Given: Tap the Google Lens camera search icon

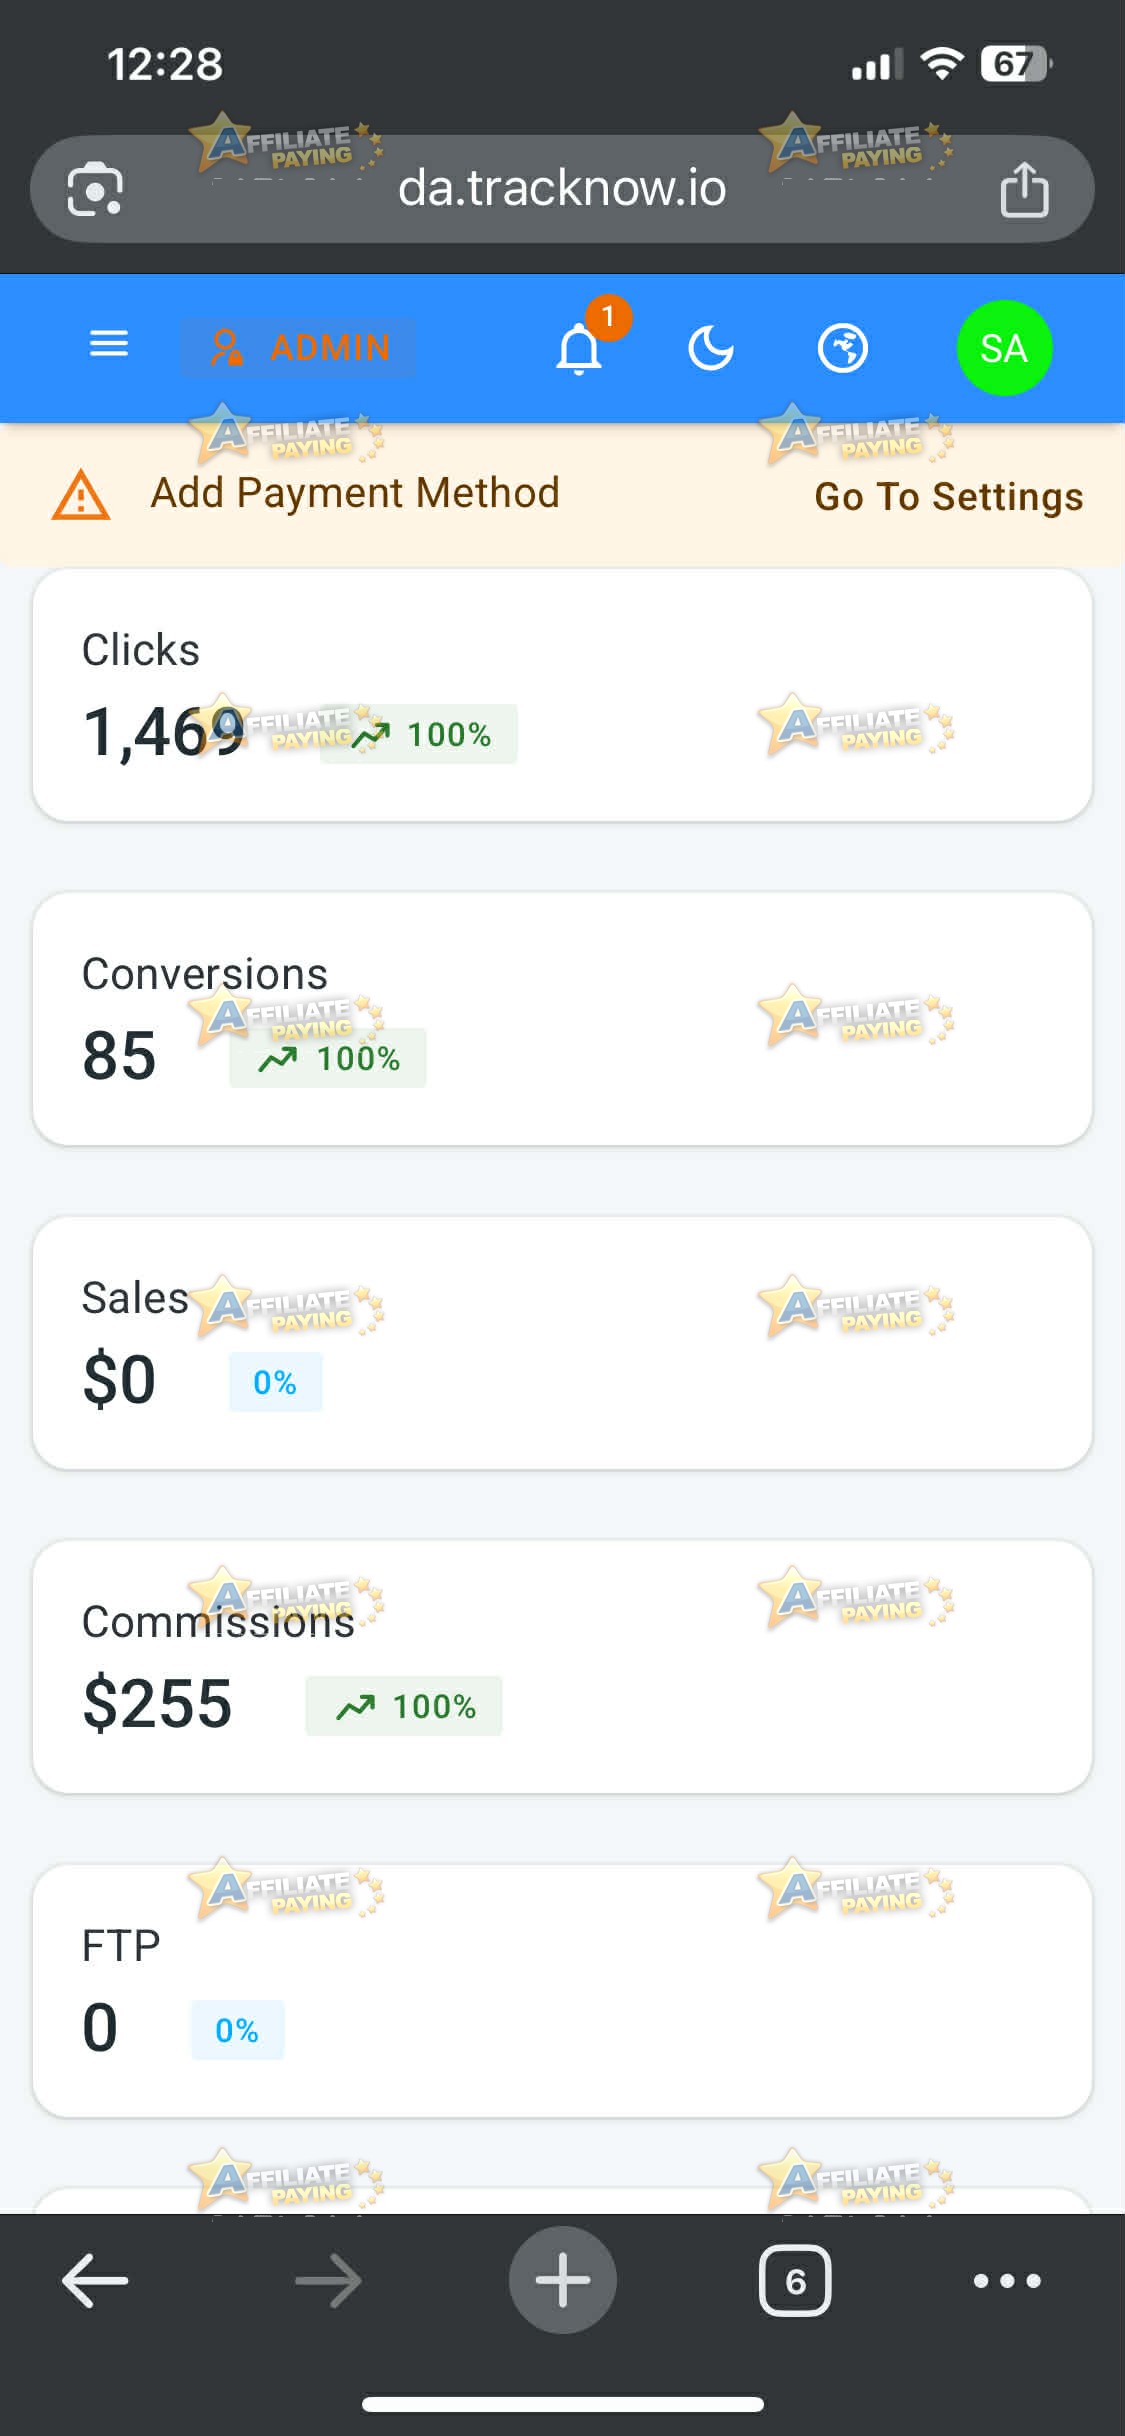Looking at the screenshot, I should coord(95,188).
